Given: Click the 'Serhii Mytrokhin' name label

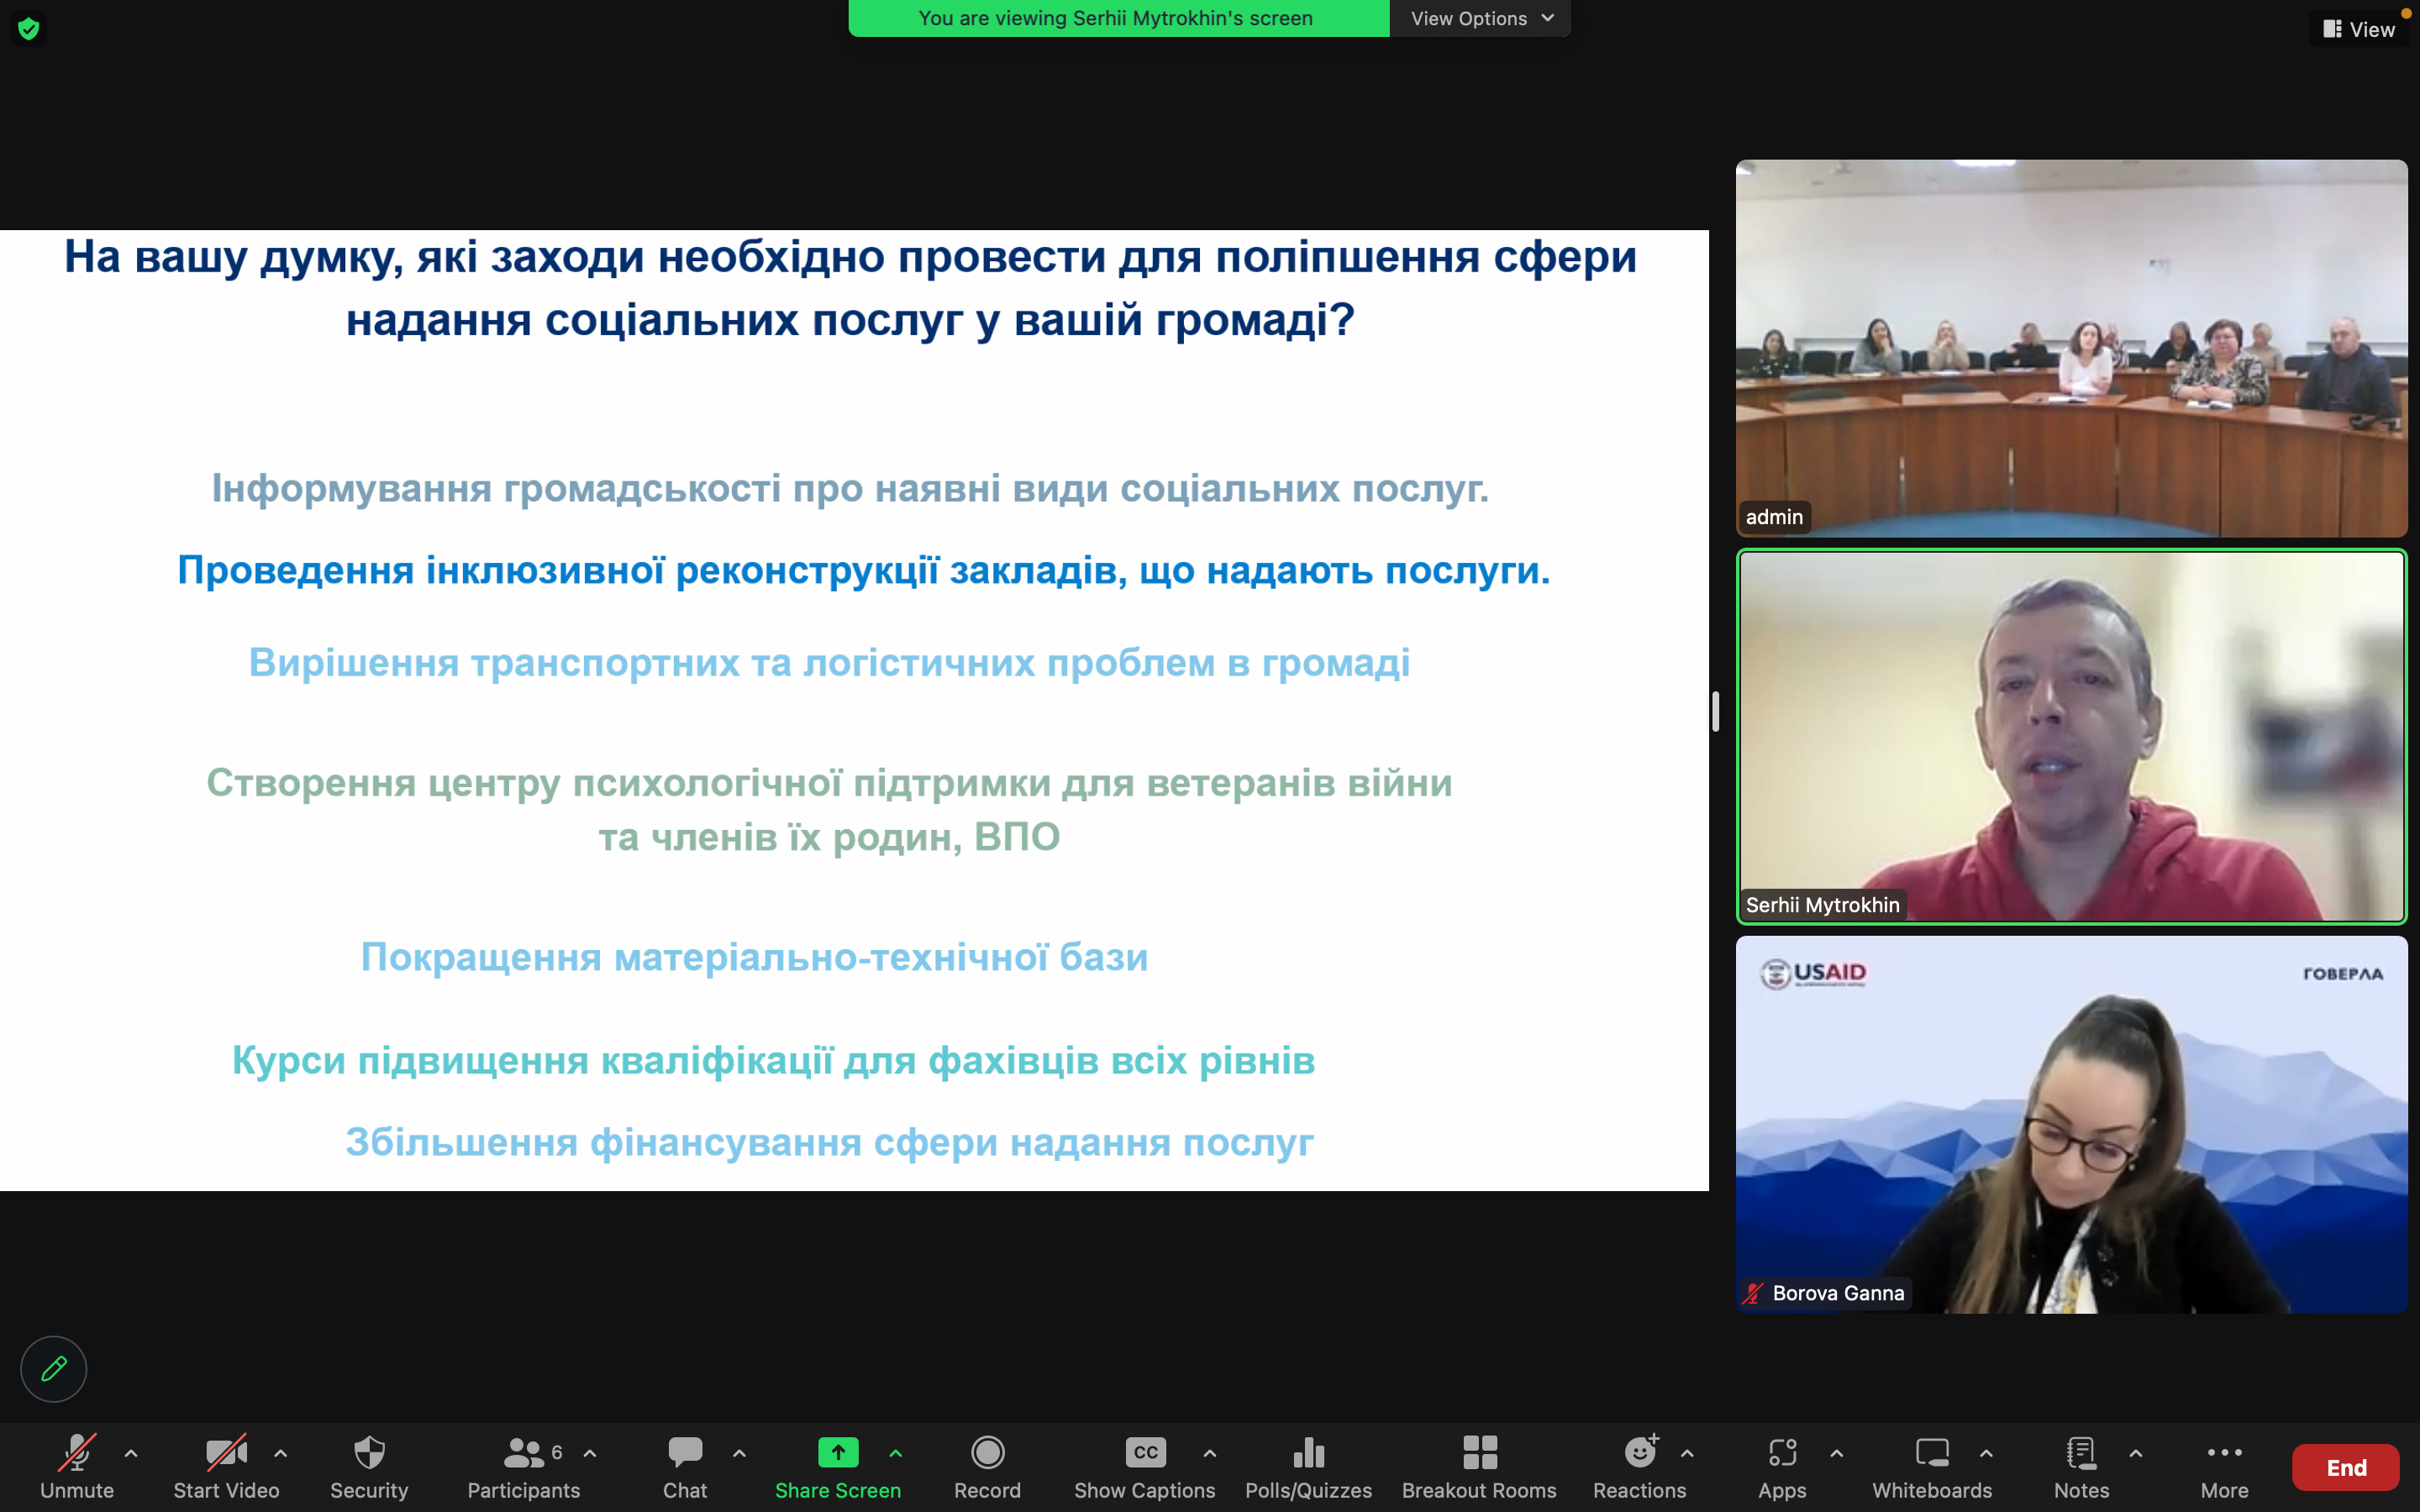Looking at the screenshot, I should click(1823, 905).
